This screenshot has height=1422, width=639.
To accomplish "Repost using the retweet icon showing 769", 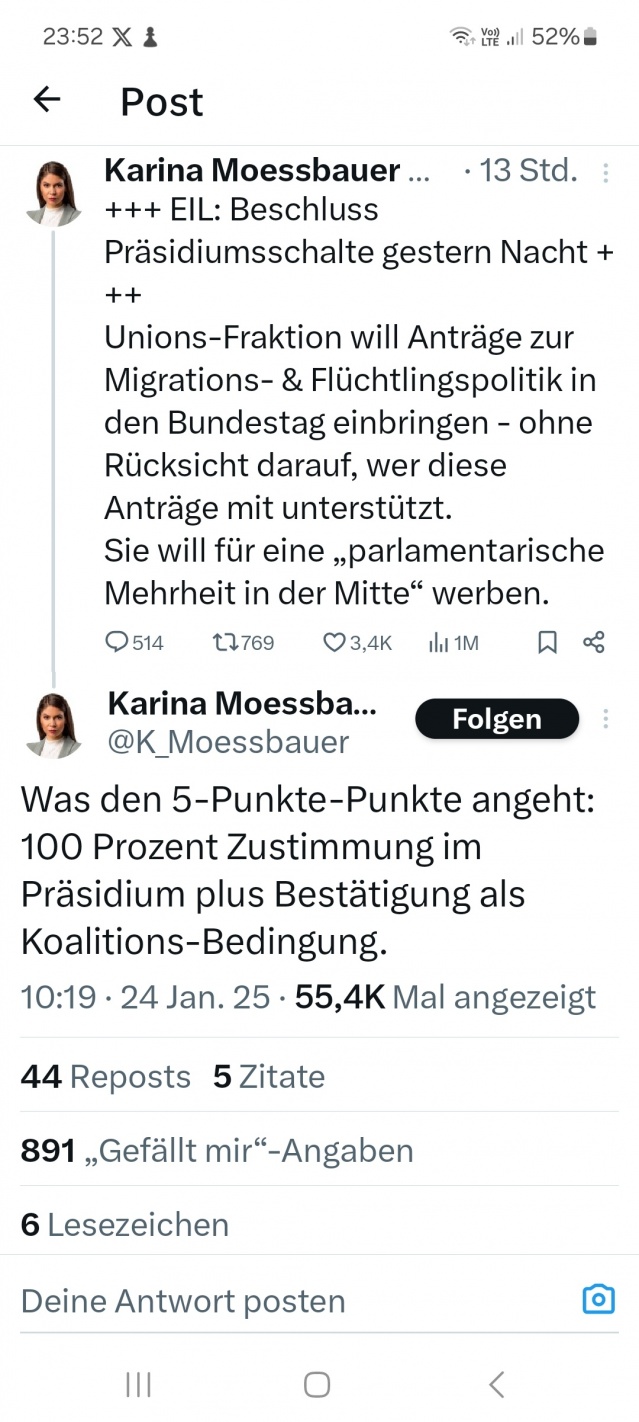I will point(226,643).
